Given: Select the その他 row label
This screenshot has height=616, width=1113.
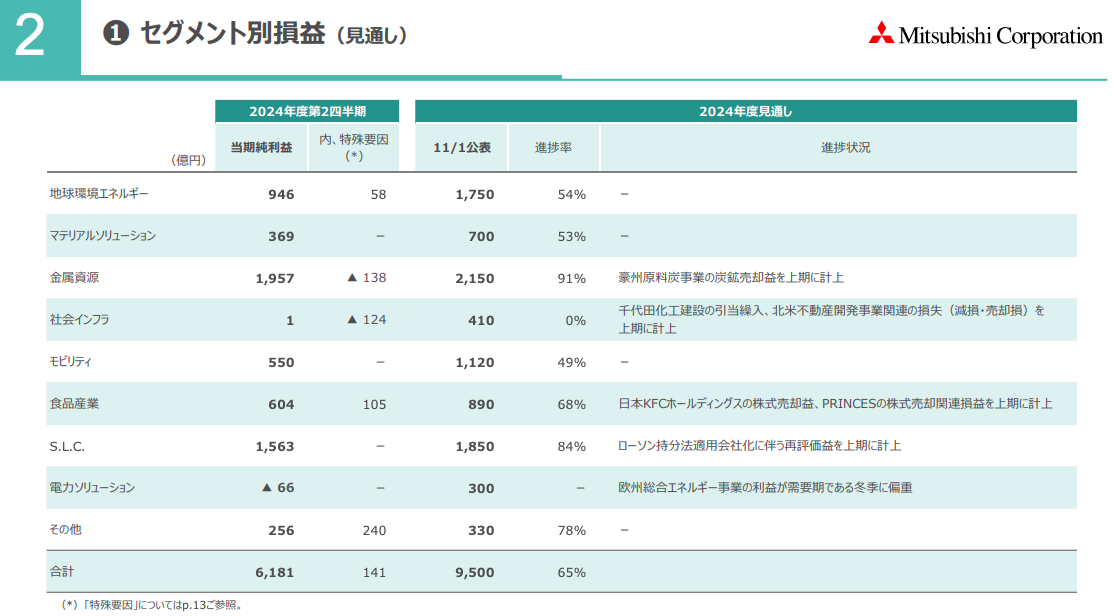Looking at the screenshot, I should tap(65, 529).
